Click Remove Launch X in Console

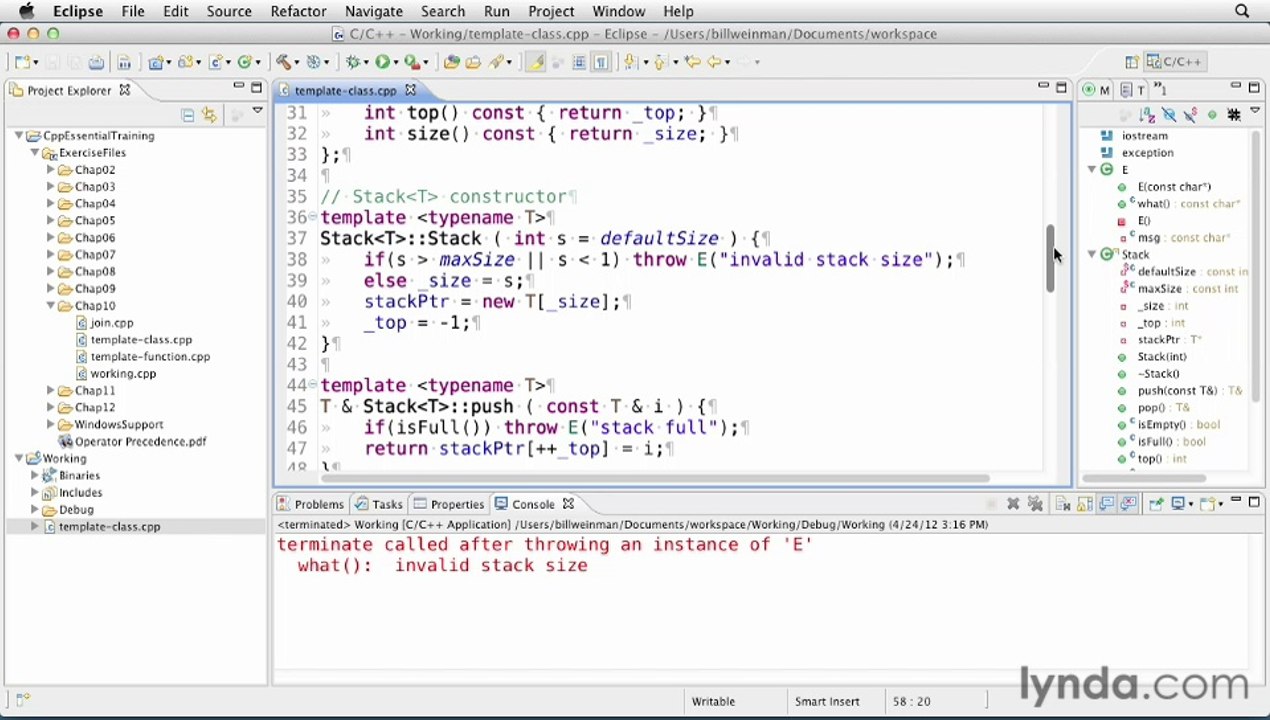coord(1013,504)
